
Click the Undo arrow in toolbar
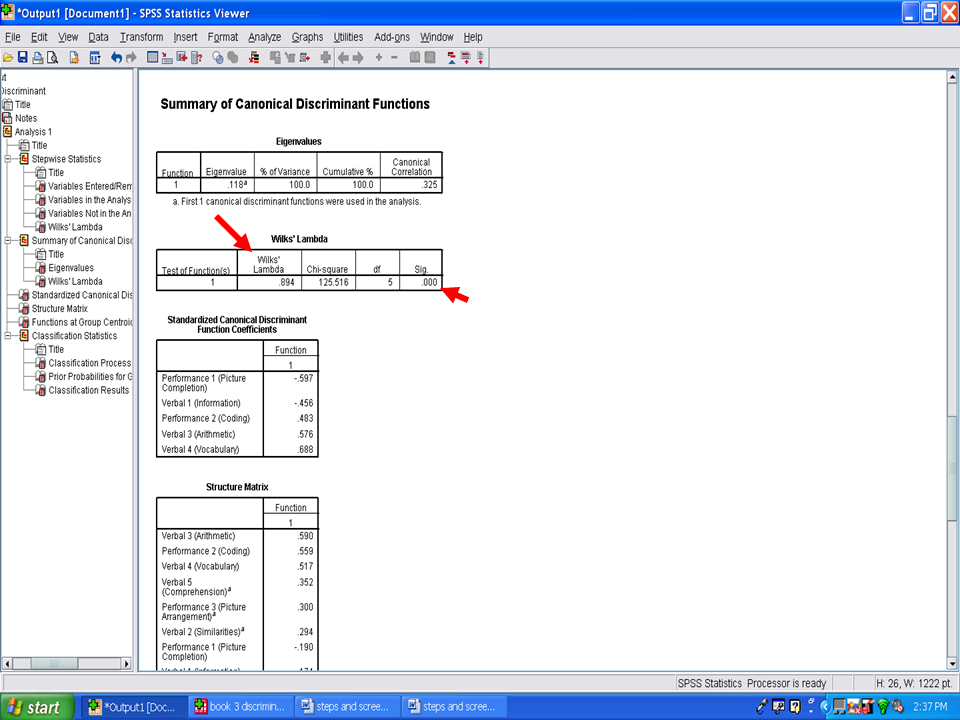(x=117, y=58)
